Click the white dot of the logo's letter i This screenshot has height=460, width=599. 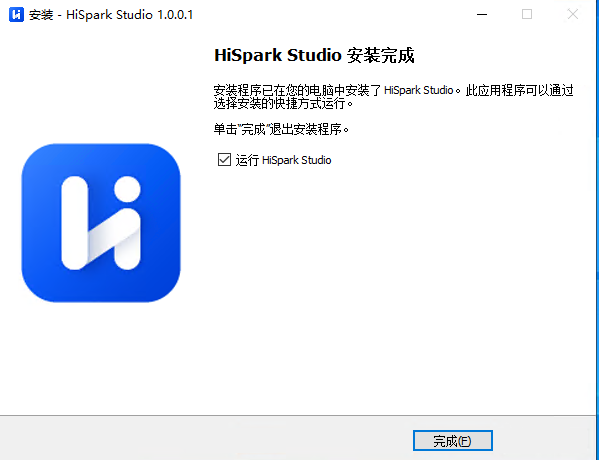coord(127,189)
